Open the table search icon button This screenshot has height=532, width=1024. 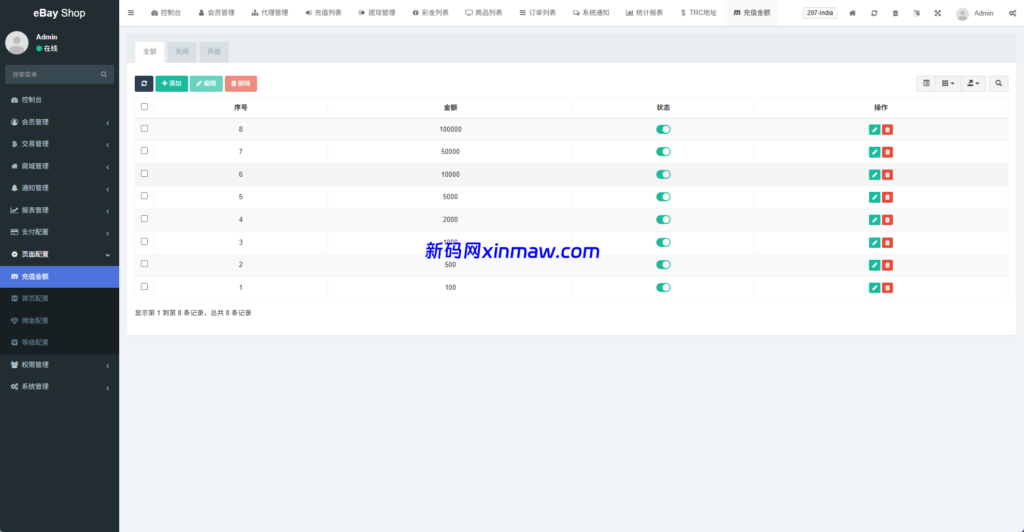point(999,84)
